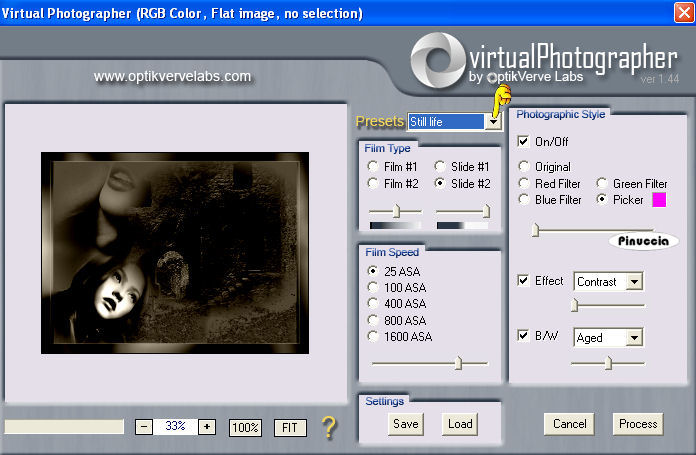The width and height of the screenshot is (696, 455).
Task: Toggle the Effect checkbox
Action: tap(523, 281)
